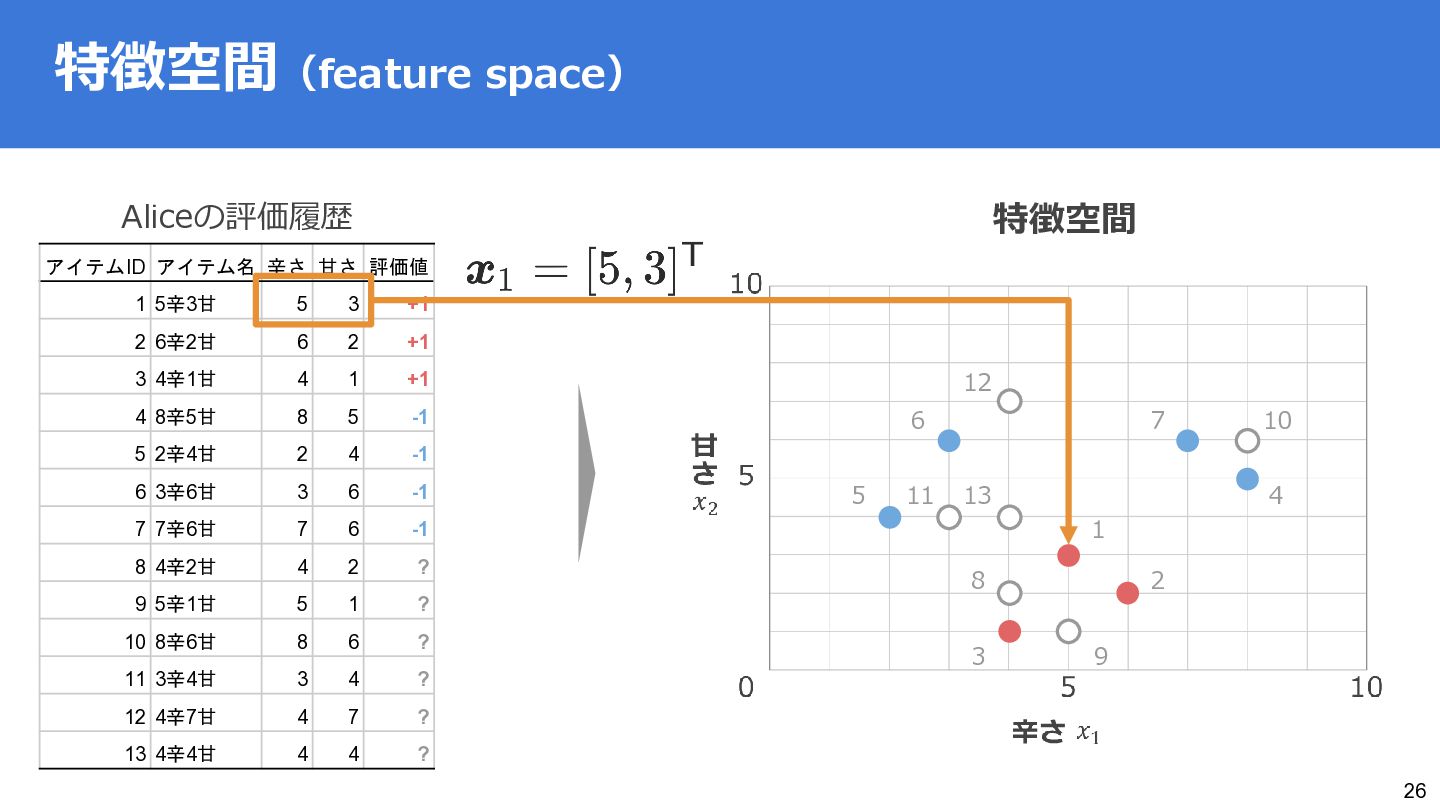Click the blue data point labeled 6
This screenshot has width=1440, height=810.
[949, 440]
